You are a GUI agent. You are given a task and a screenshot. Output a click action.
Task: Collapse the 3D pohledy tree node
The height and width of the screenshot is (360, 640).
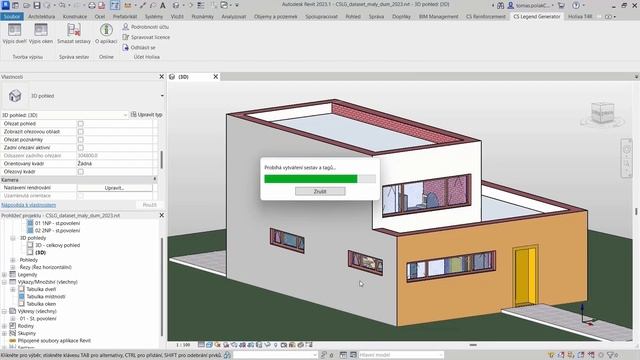pos(13,238)
